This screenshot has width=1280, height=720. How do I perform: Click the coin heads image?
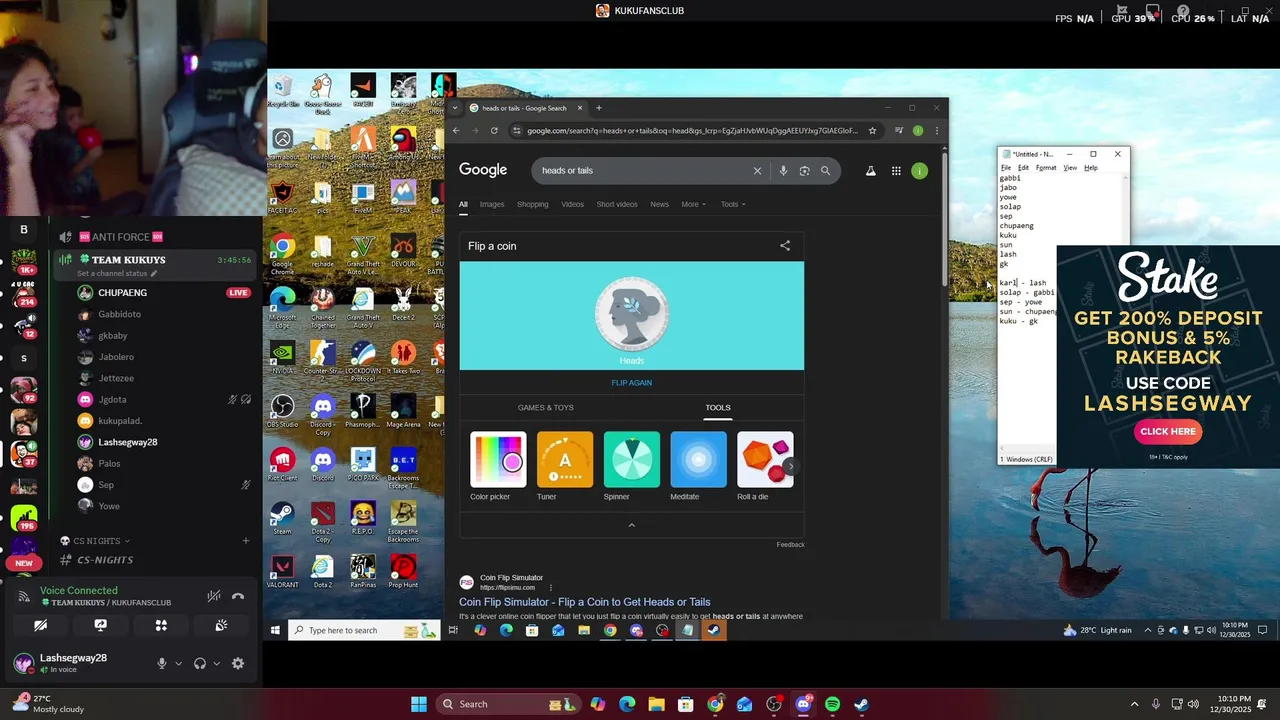(631, 314)
